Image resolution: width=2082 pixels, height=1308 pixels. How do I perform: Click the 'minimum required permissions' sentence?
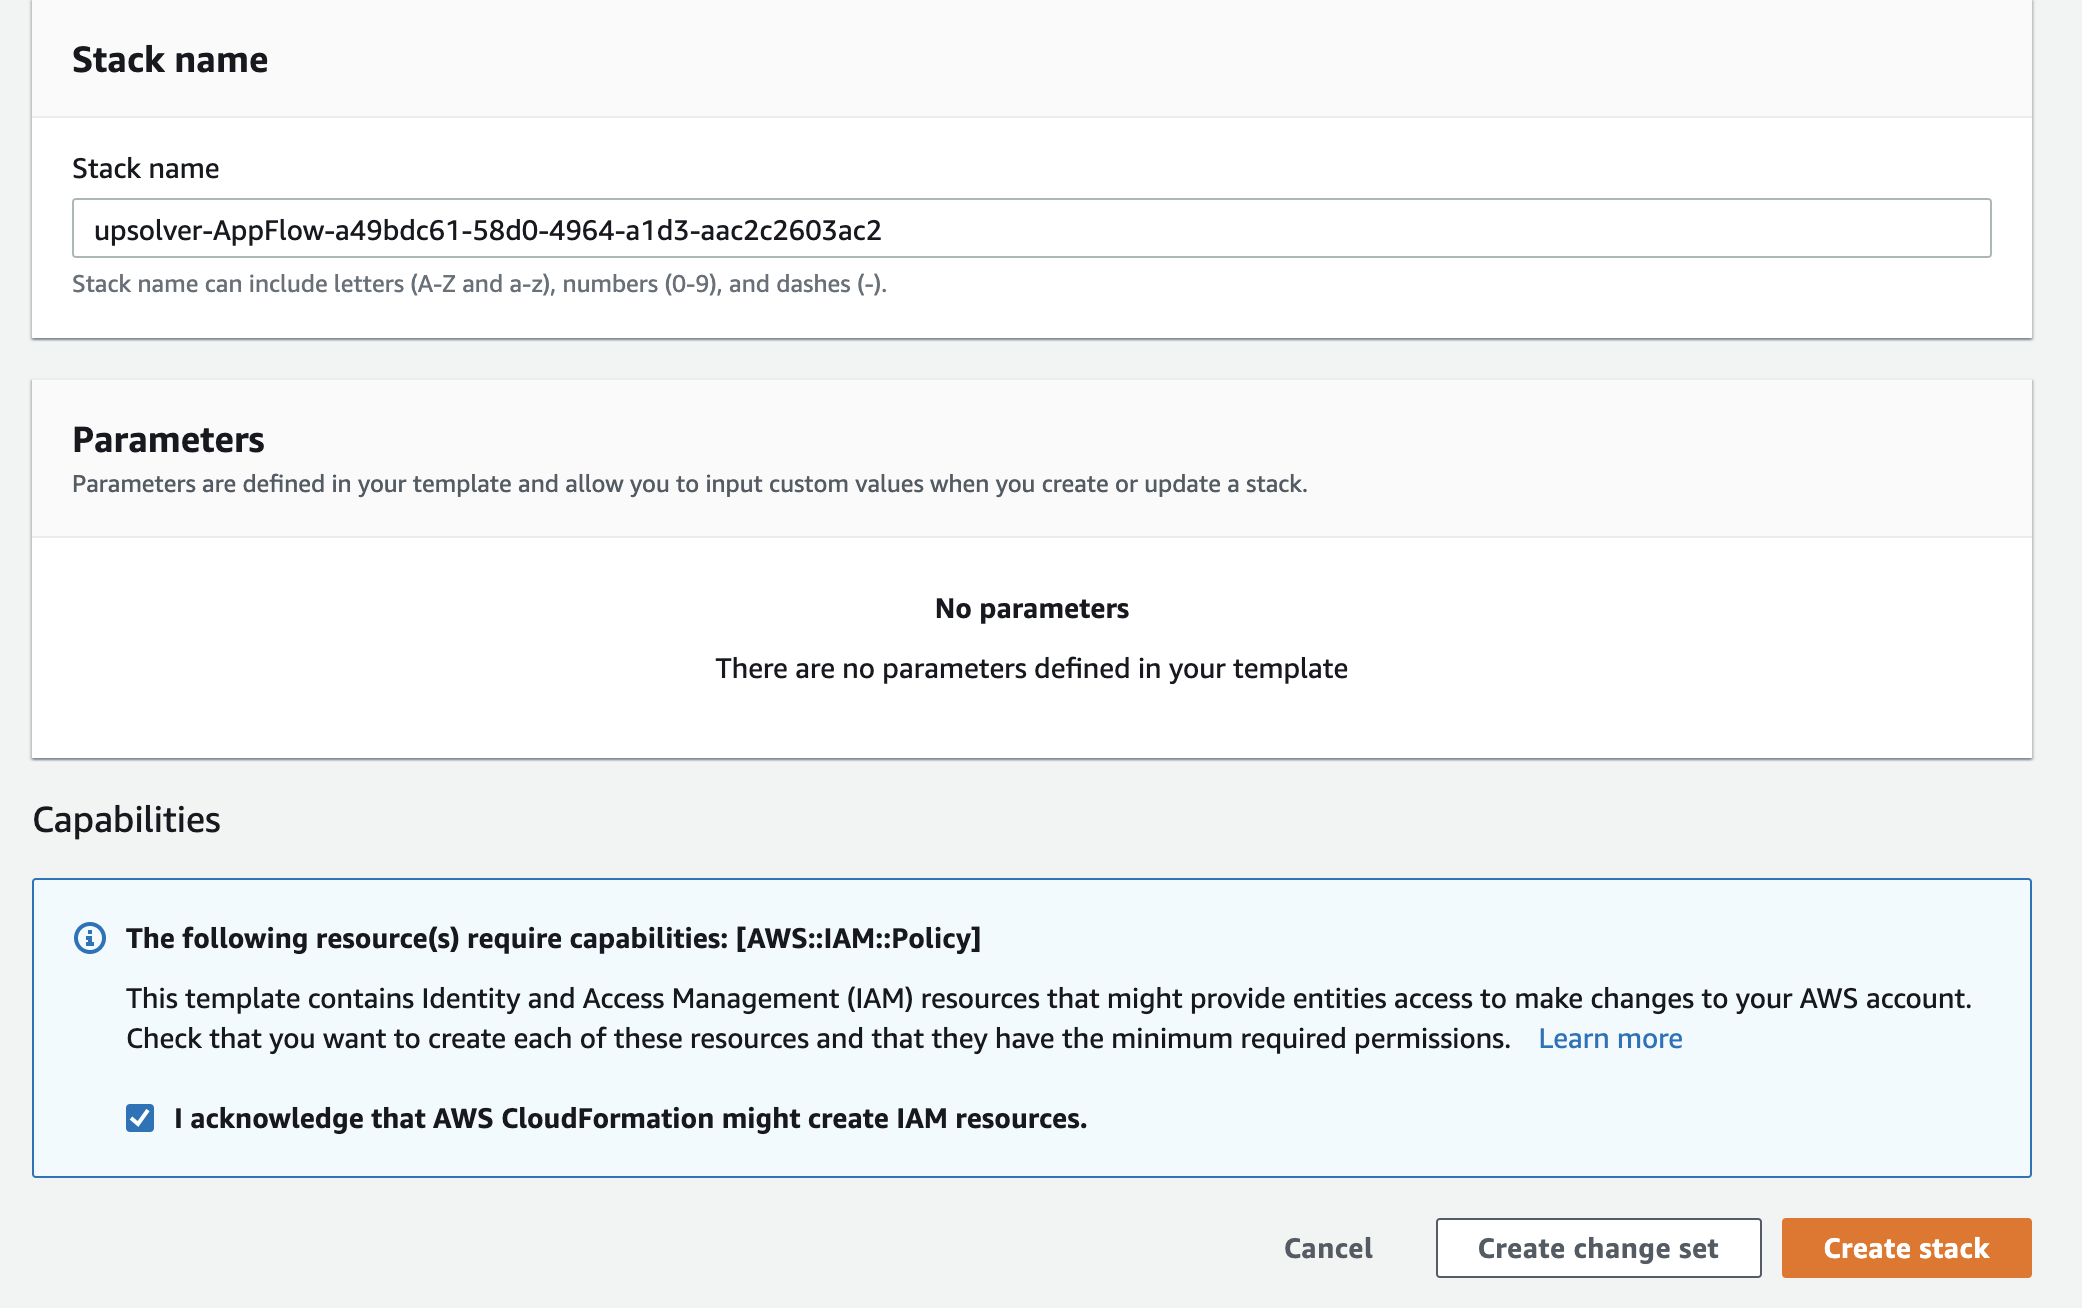pyautogui.click(x=818, y=1038)
